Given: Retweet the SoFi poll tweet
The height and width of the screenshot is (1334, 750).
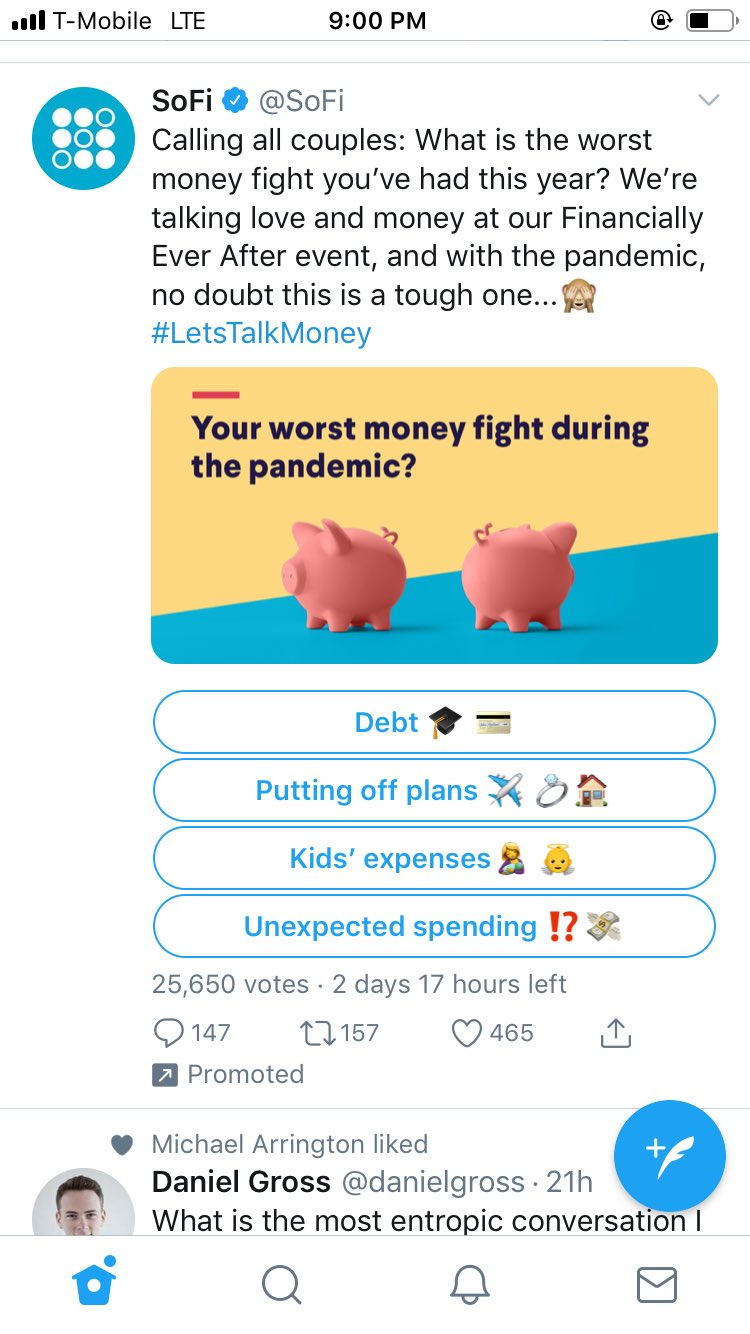Looking at the screenshot, I should click(316, 1033).
